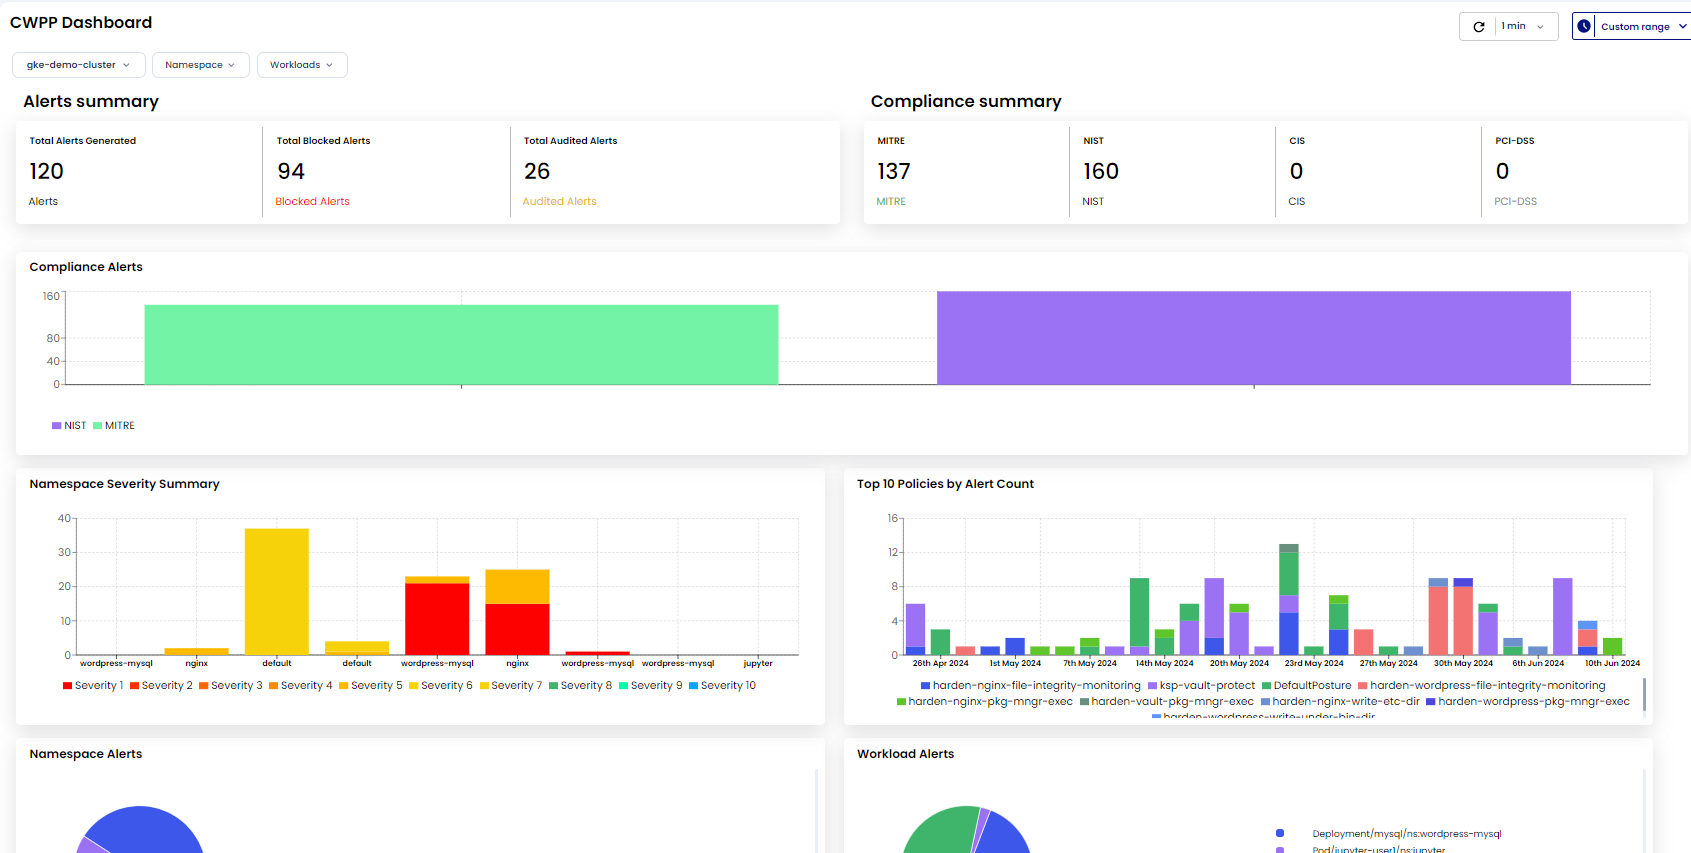1691x853 pixels.
Task: Click the DefaultPosture legend icon
Action: point(1266,686)
